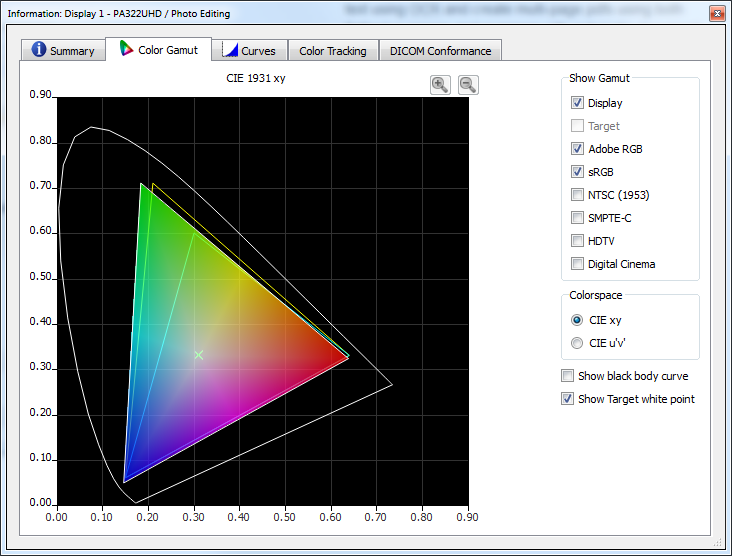Open the Summary tab
Screen dimensions: 732x556
point(63,51)
